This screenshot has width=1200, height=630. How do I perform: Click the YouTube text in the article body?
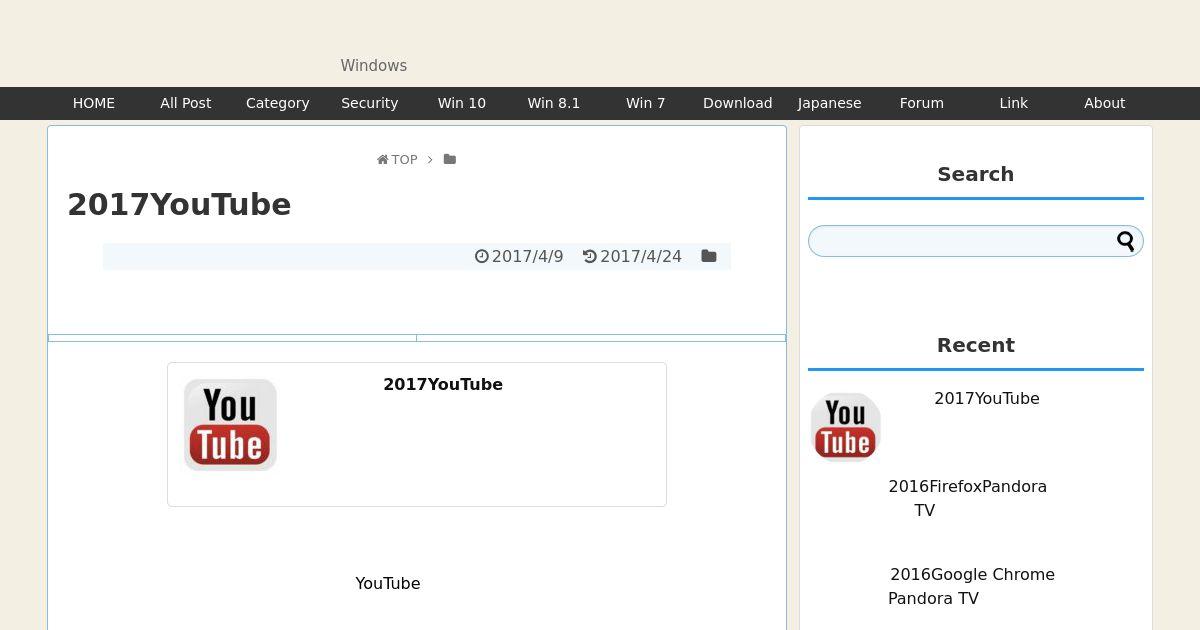(388, 583)
